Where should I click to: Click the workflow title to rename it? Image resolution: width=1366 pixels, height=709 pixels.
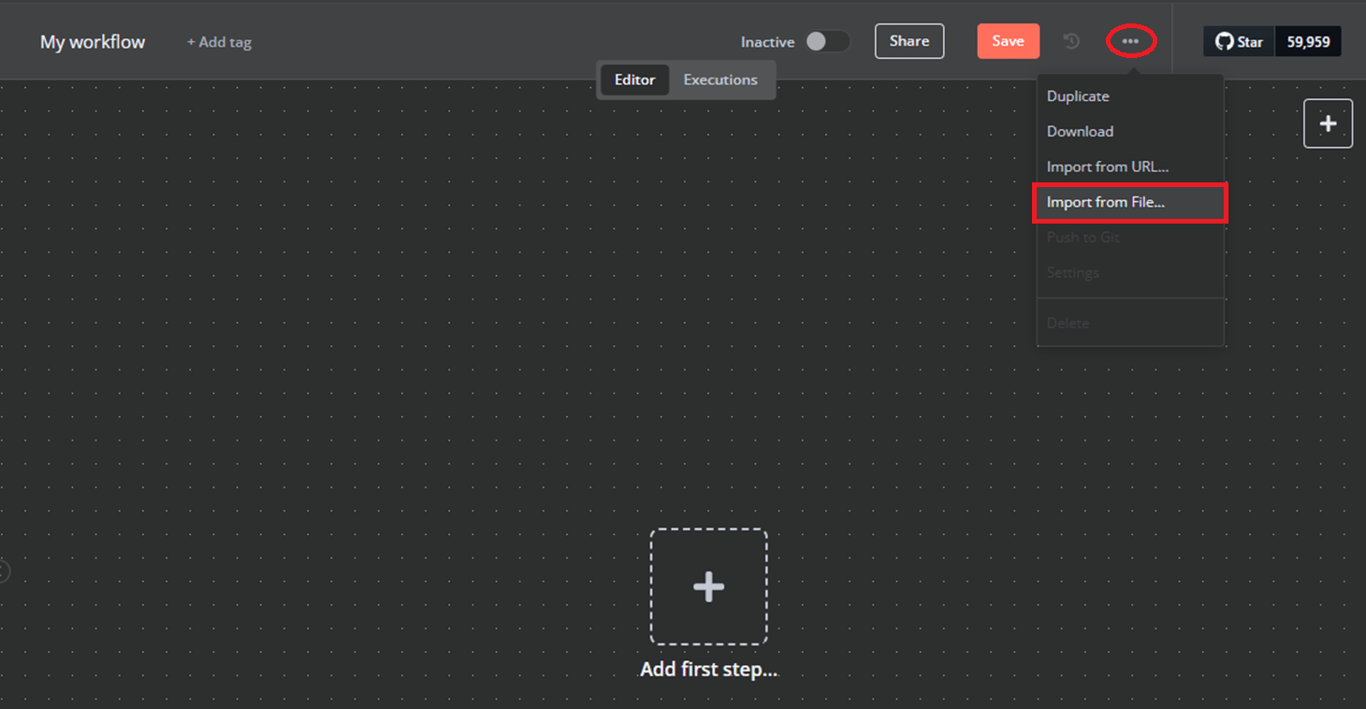pyautogui.click(x=91, y=41)
